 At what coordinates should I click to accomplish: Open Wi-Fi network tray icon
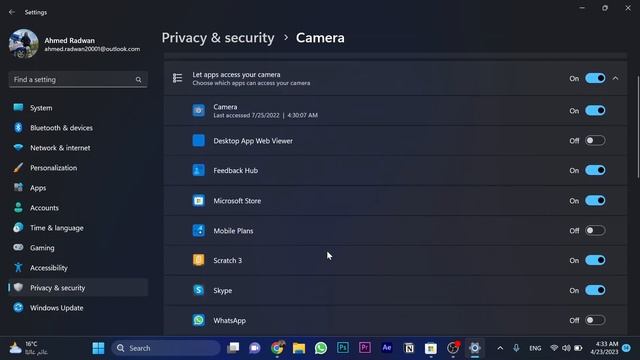pos(554,348)
